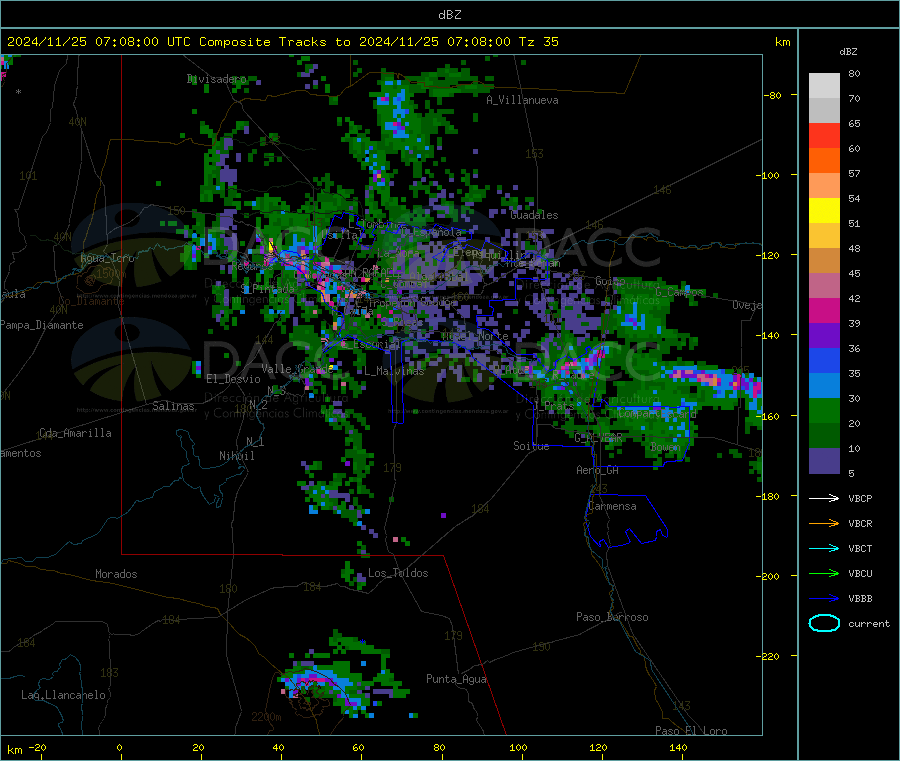The width and height of the screenshot is (900, 761).
Task: Click the Guadales map label
Action: 534,215
